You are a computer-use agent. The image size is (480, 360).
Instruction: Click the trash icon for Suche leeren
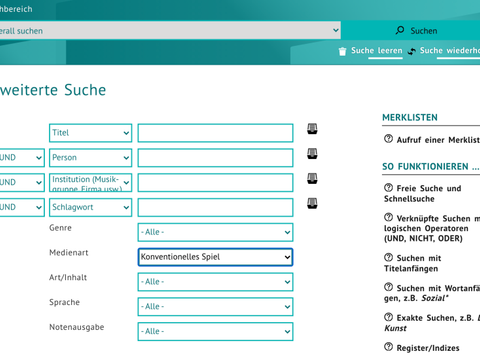click(x=342, y=51)
